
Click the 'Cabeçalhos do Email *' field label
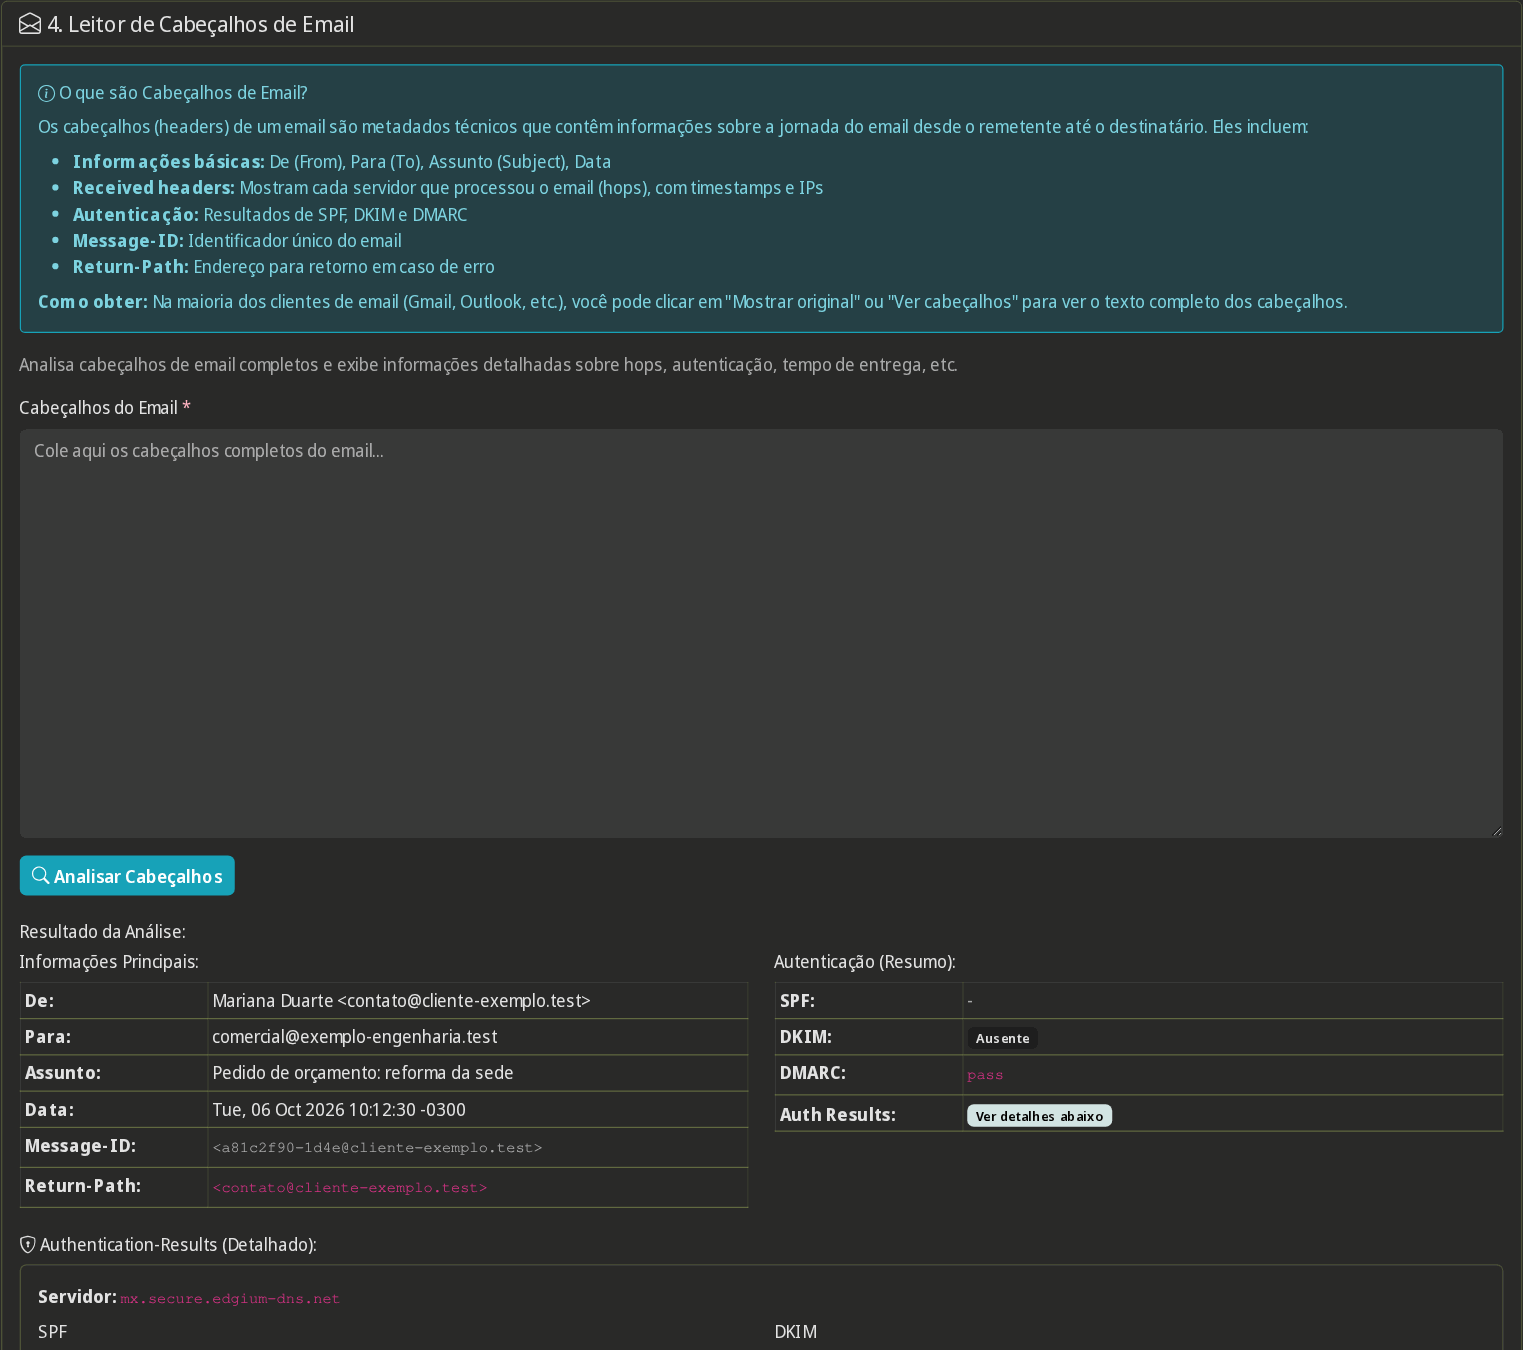click(x=105, y=408)
